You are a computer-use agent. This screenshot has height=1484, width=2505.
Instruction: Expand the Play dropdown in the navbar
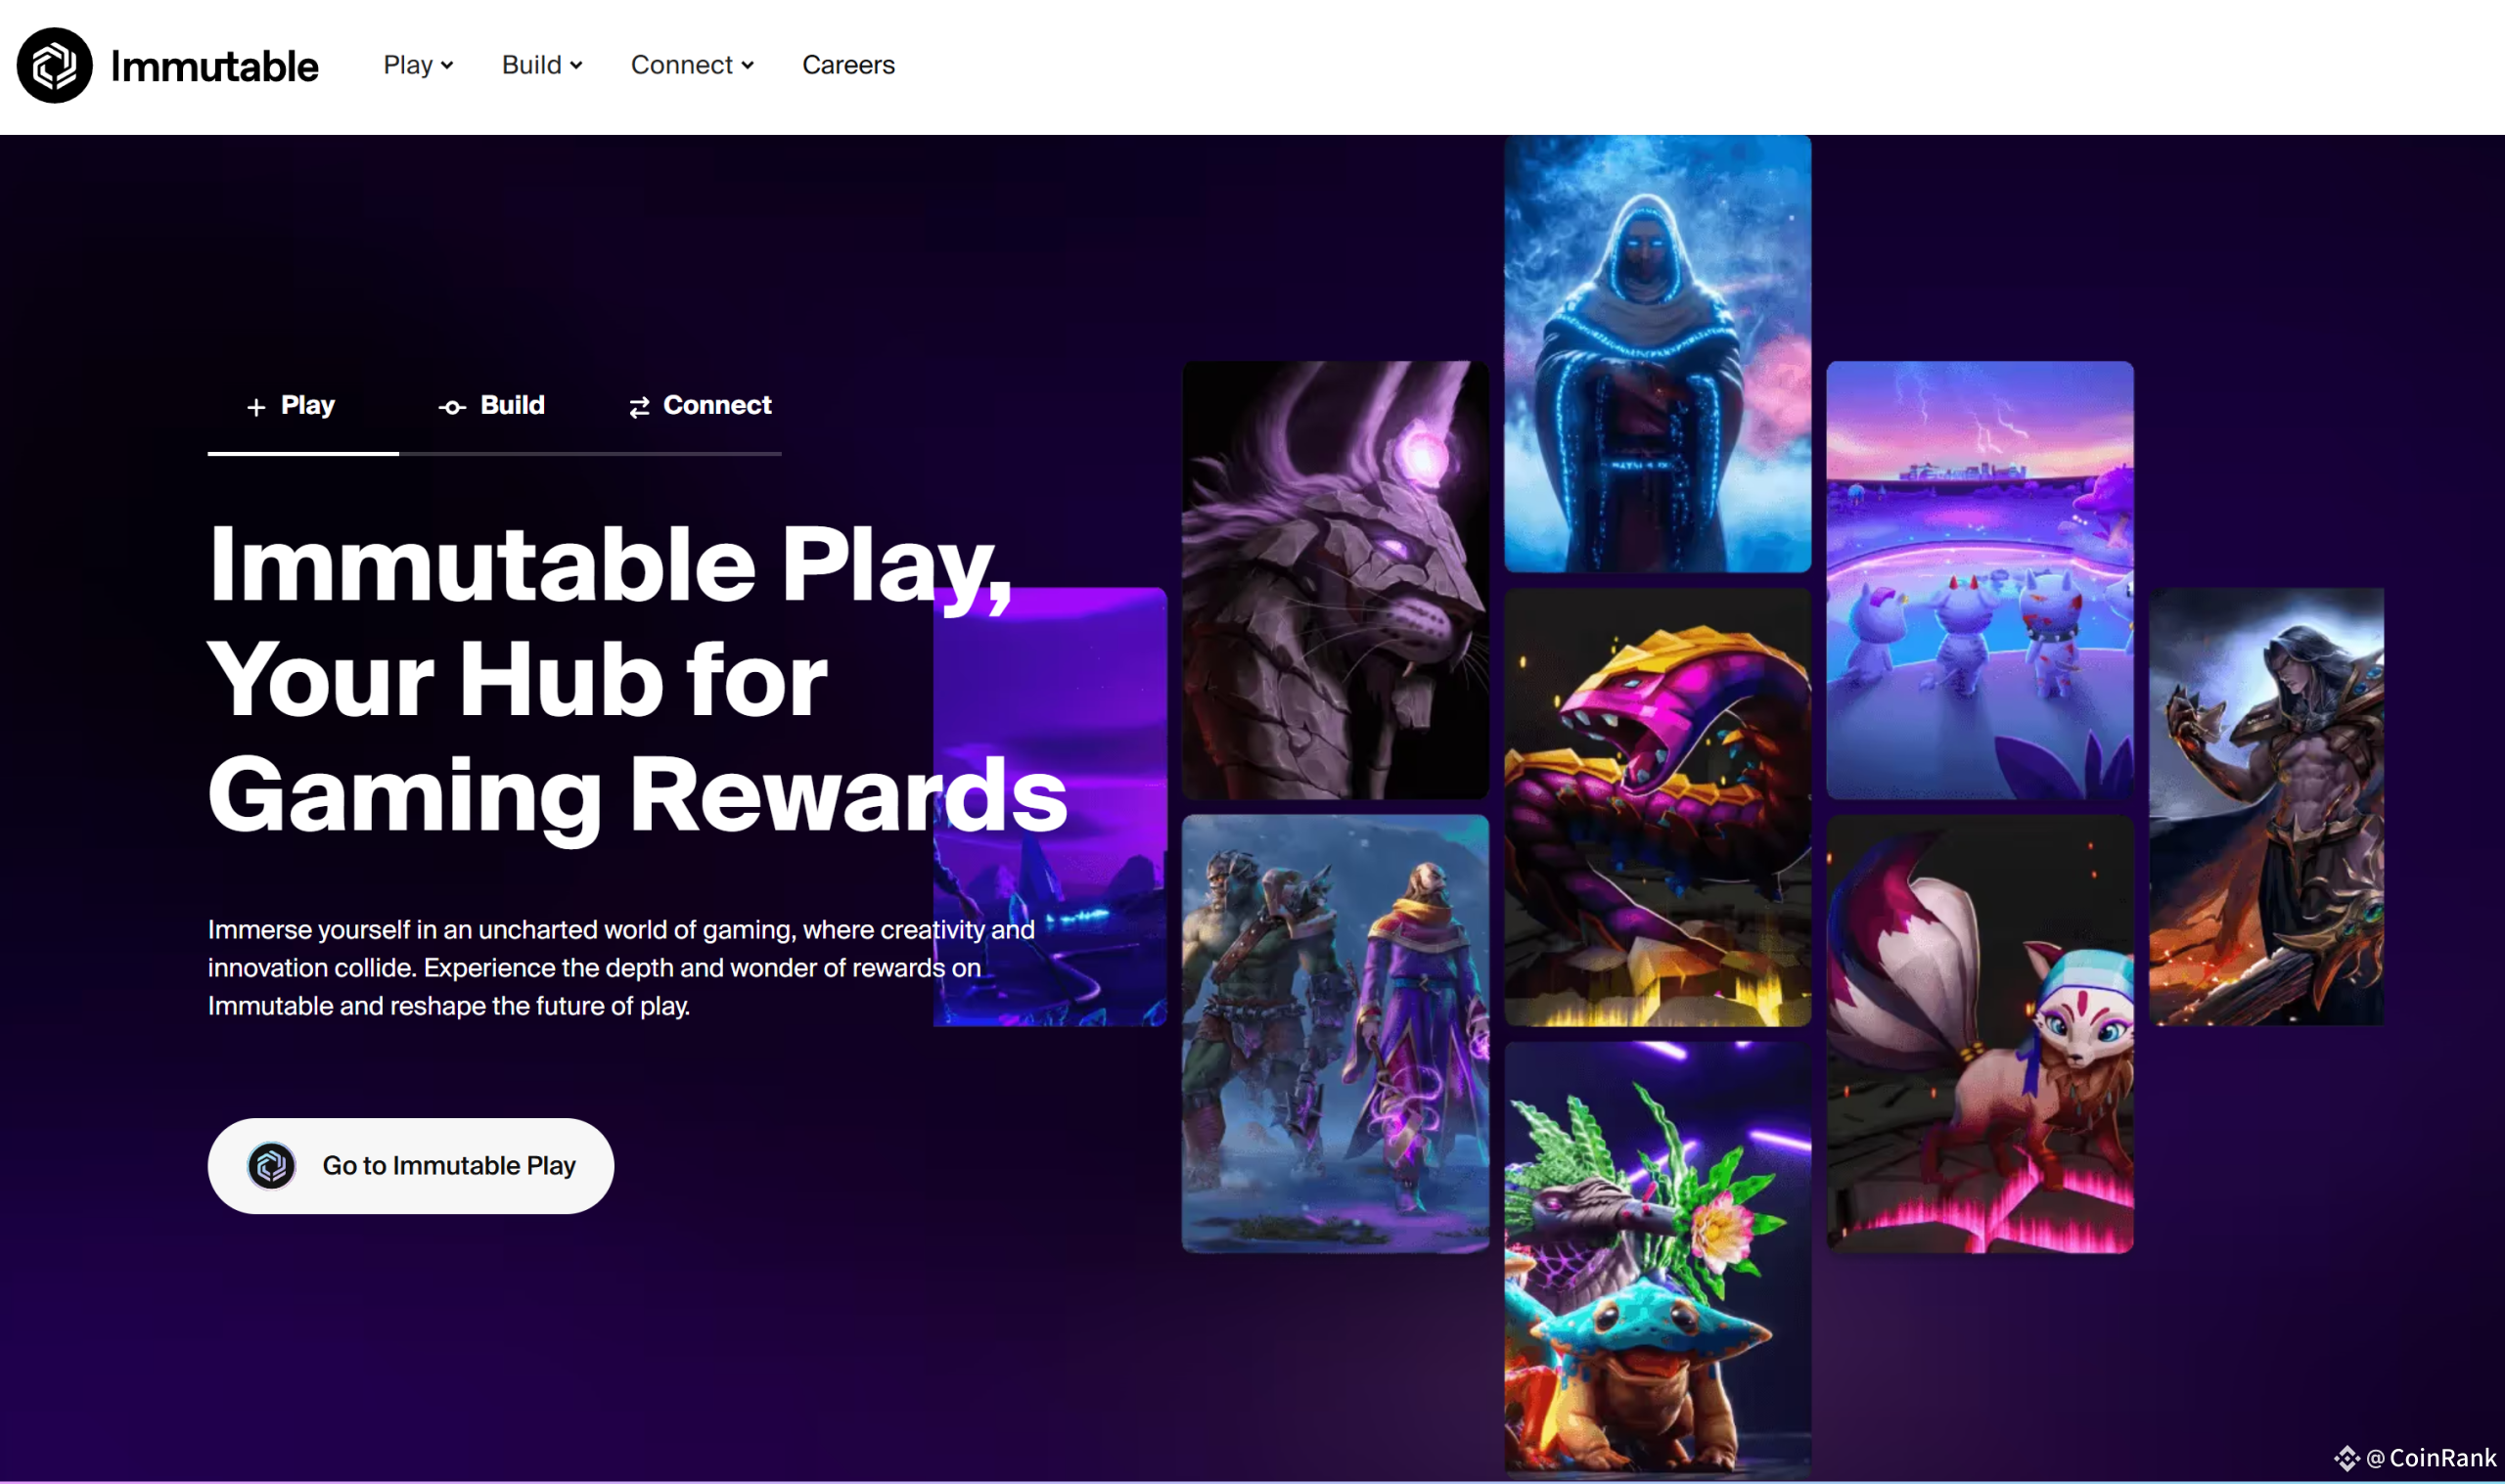[x=418, y=65]
